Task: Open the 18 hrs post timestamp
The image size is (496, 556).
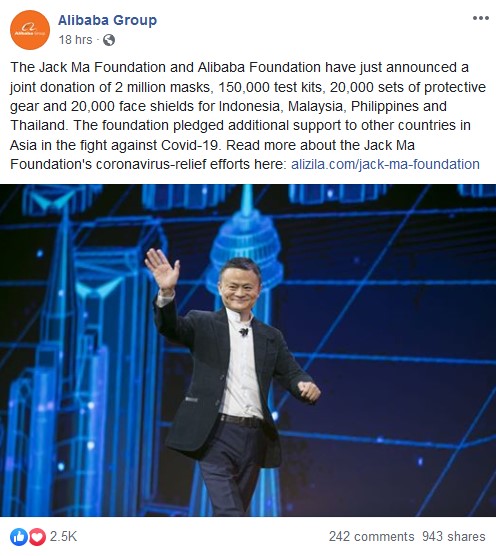Action: [75, 40]
